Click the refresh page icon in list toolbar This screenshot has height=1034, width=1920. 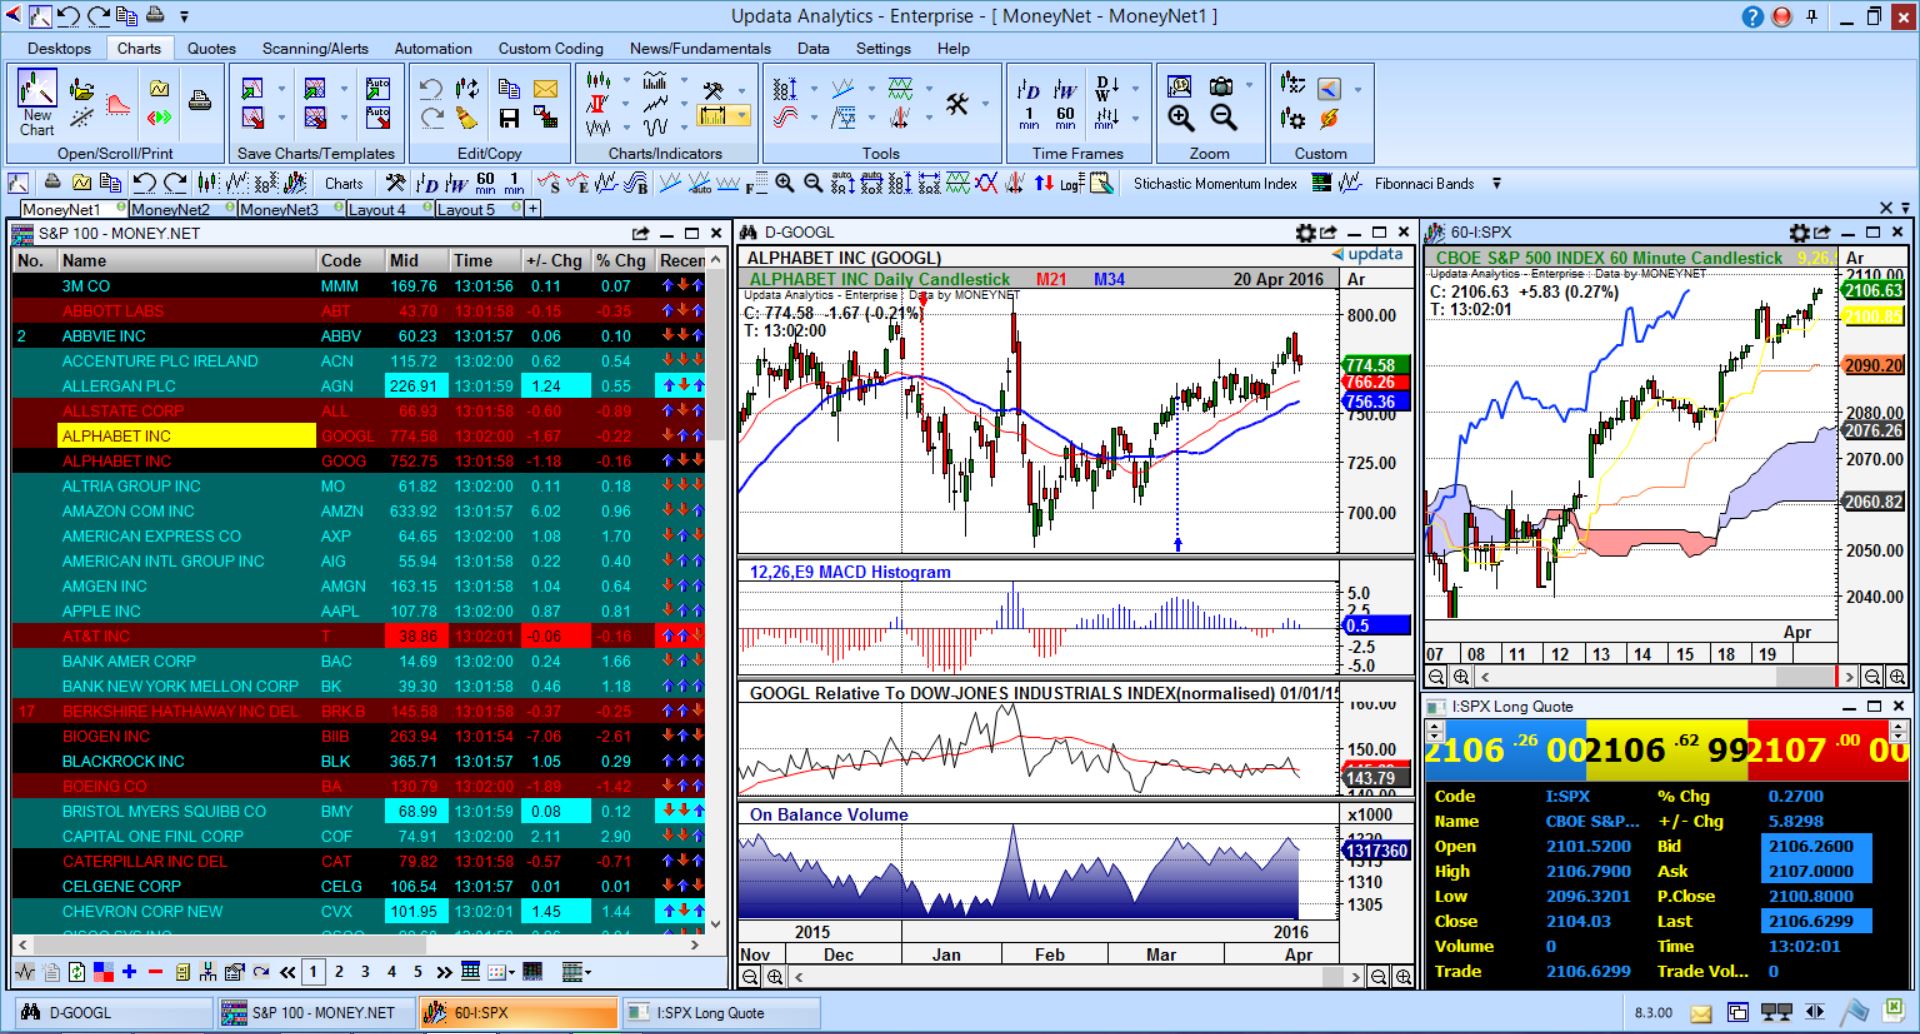pos(77,971)
